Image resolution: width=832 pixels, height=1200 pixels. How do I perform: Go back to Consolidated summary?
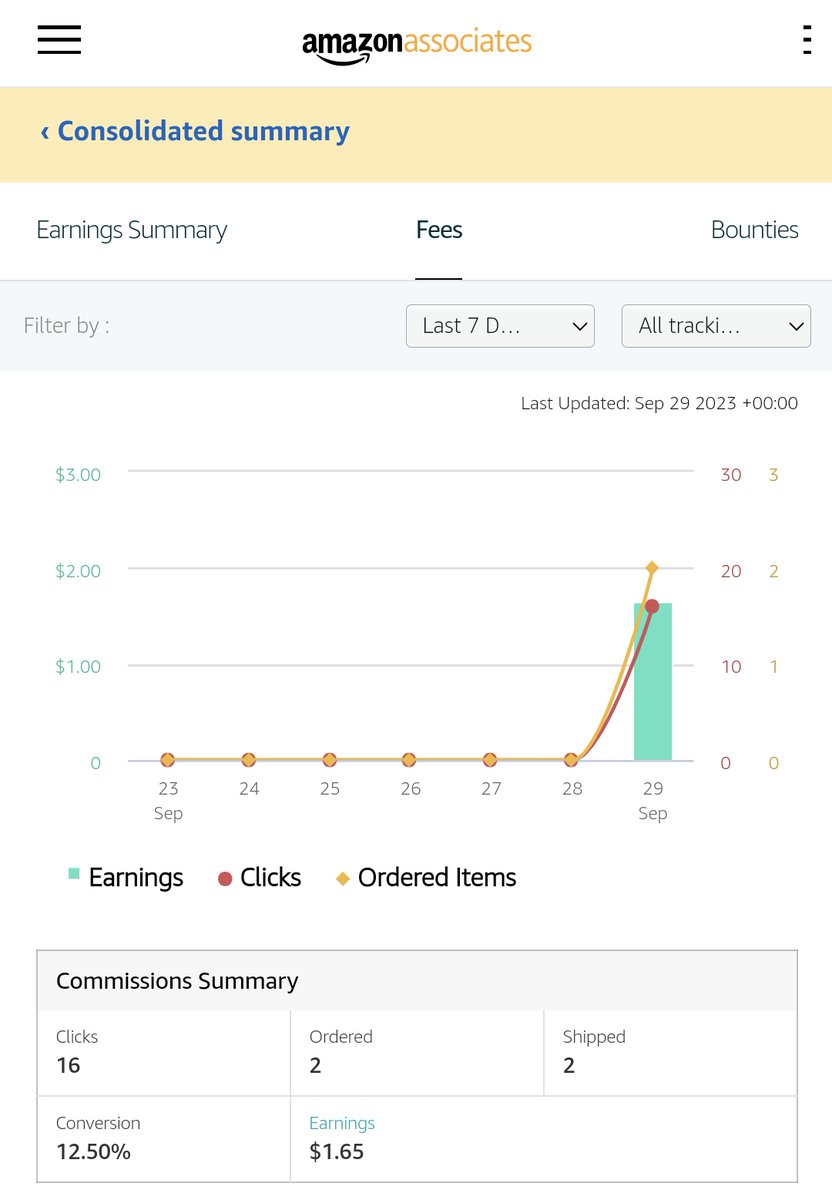point(195,131)
